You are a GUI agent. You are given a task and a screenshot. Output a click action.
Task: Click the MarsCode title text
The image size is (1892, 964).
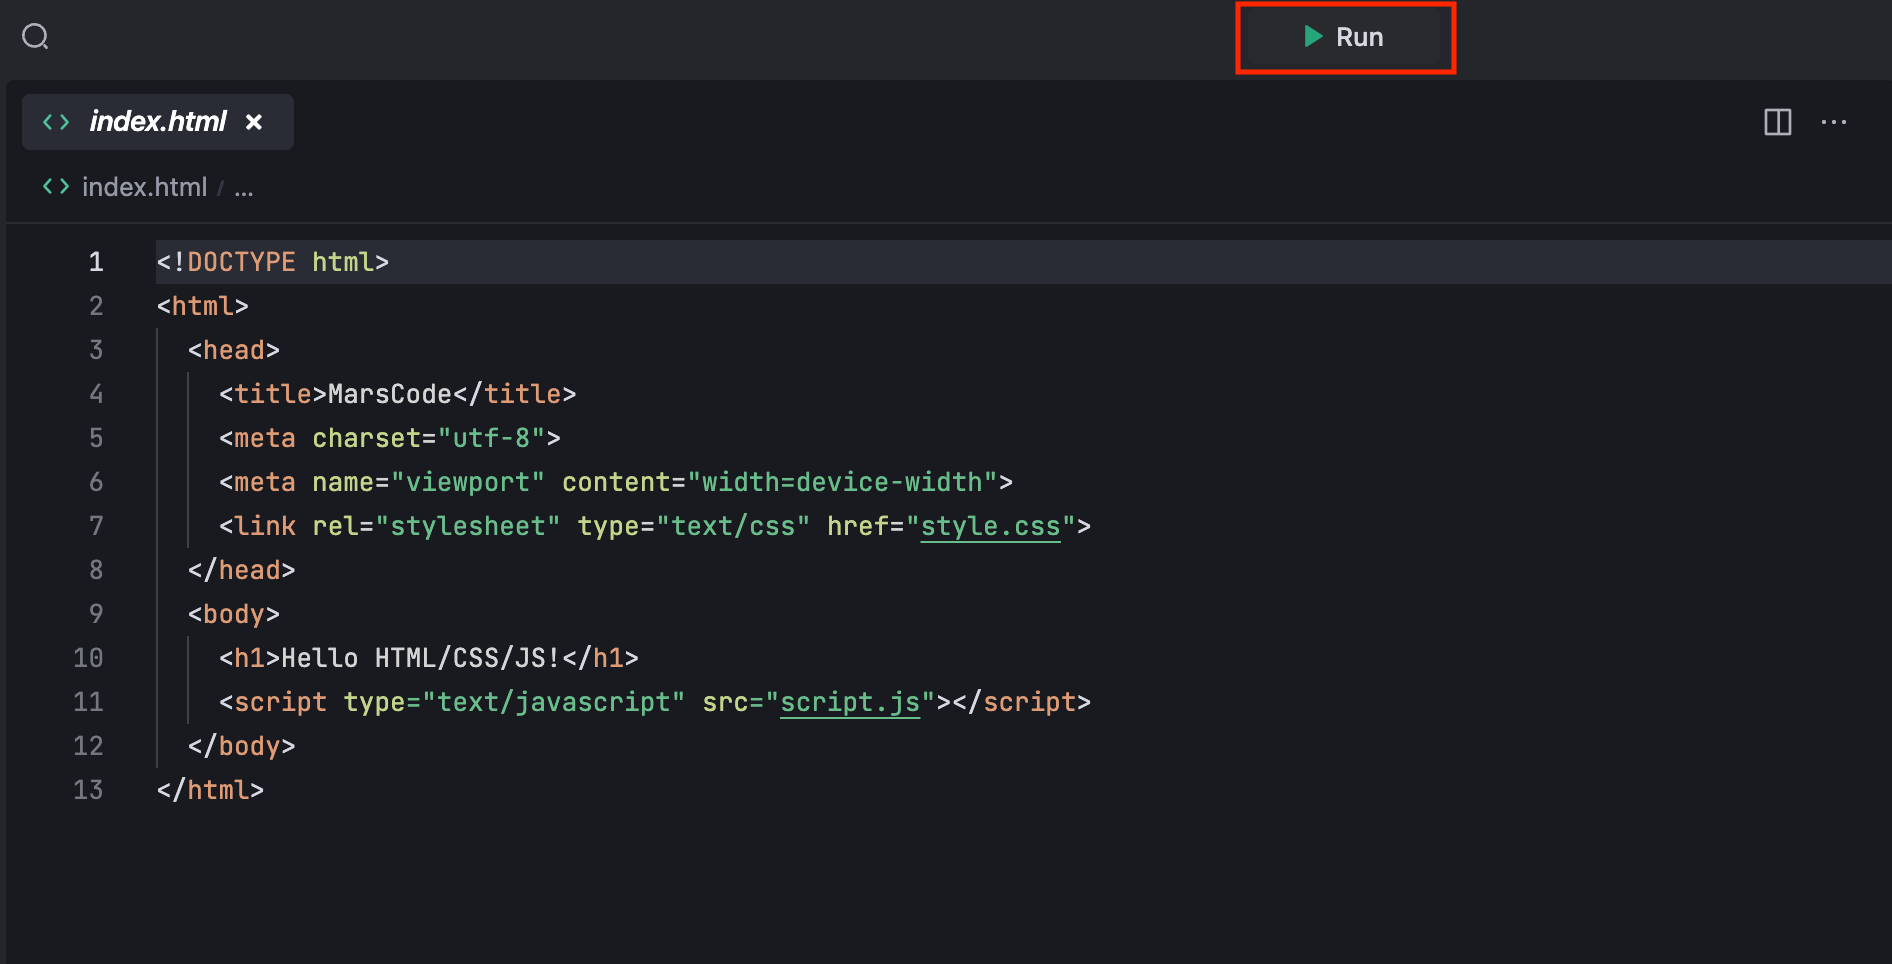390,394
